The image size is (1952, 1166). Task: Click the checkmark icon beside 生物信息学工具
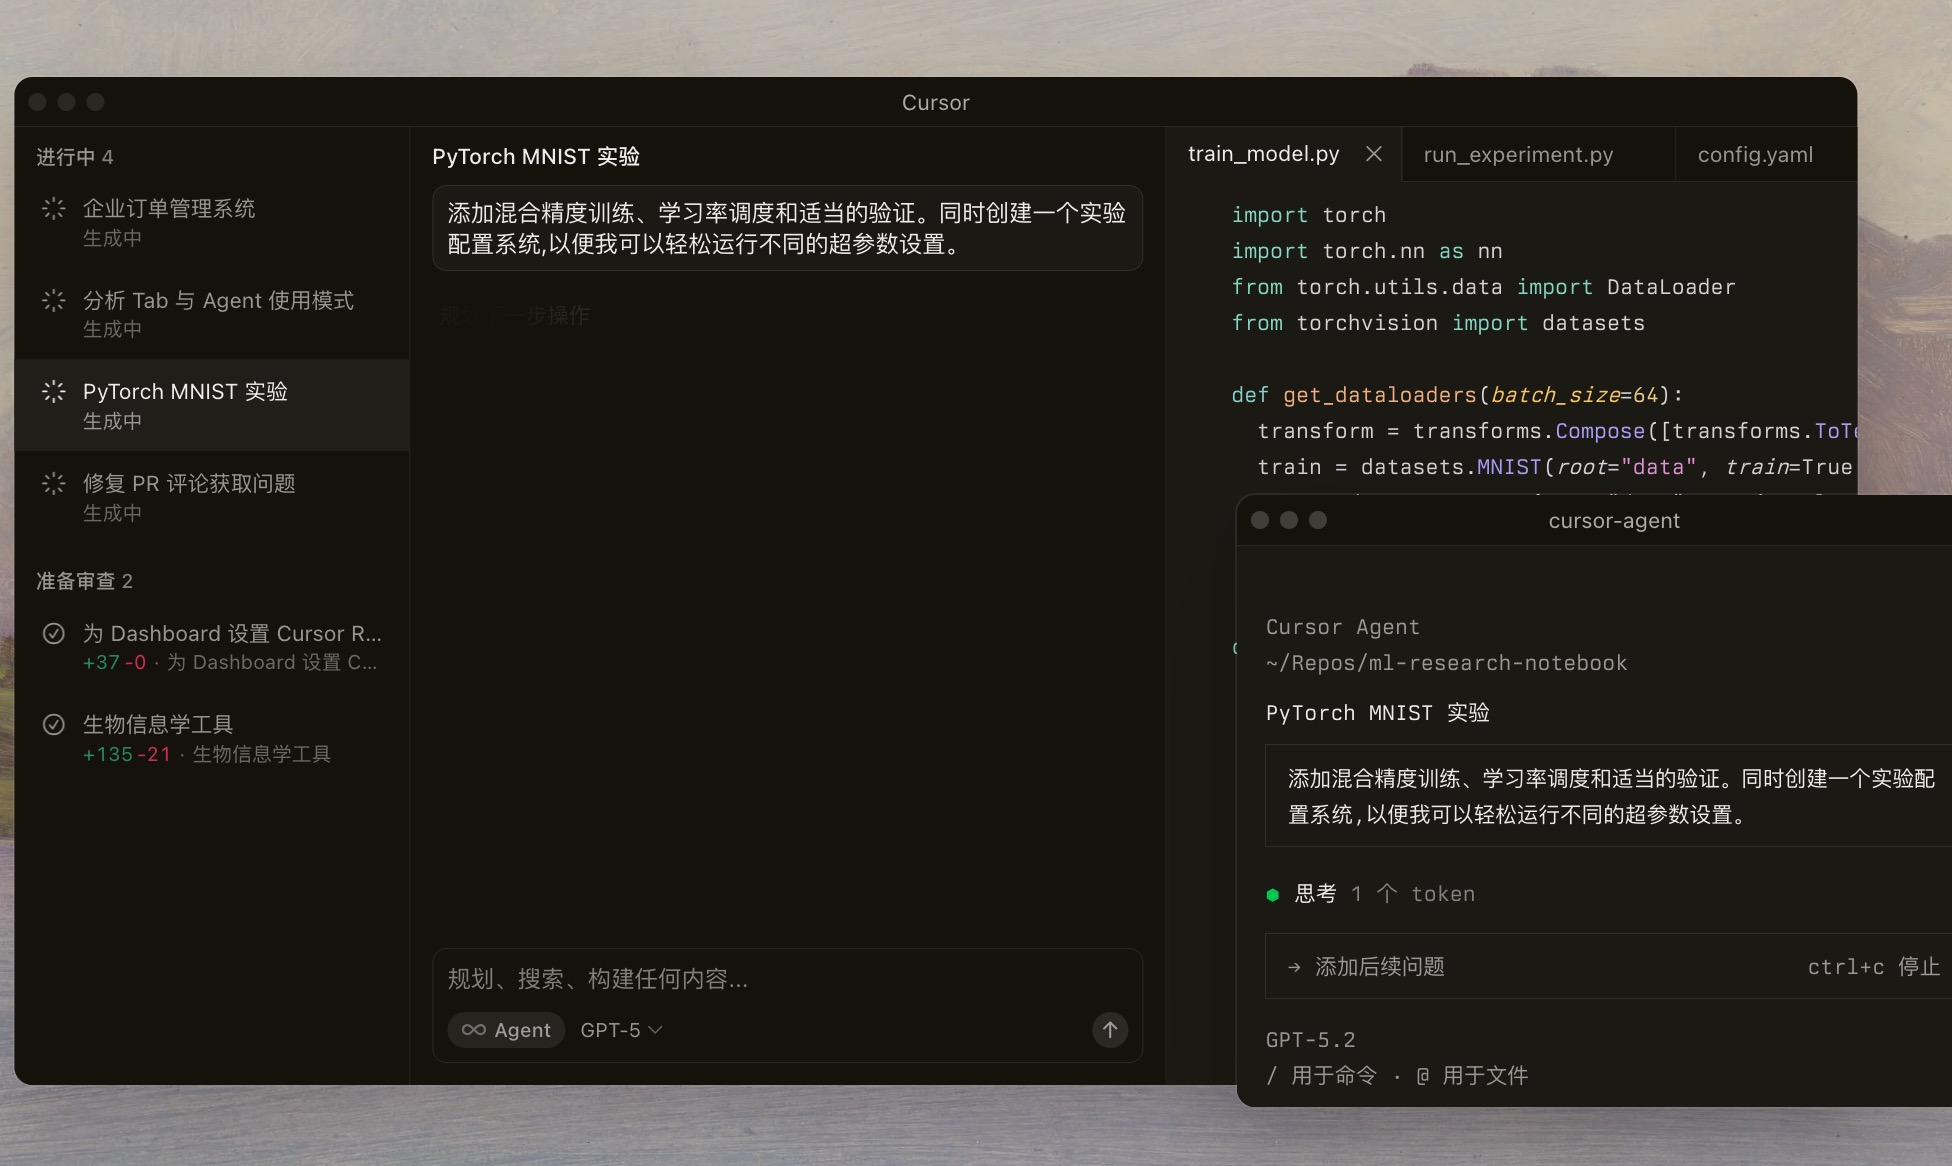point(53,723)
